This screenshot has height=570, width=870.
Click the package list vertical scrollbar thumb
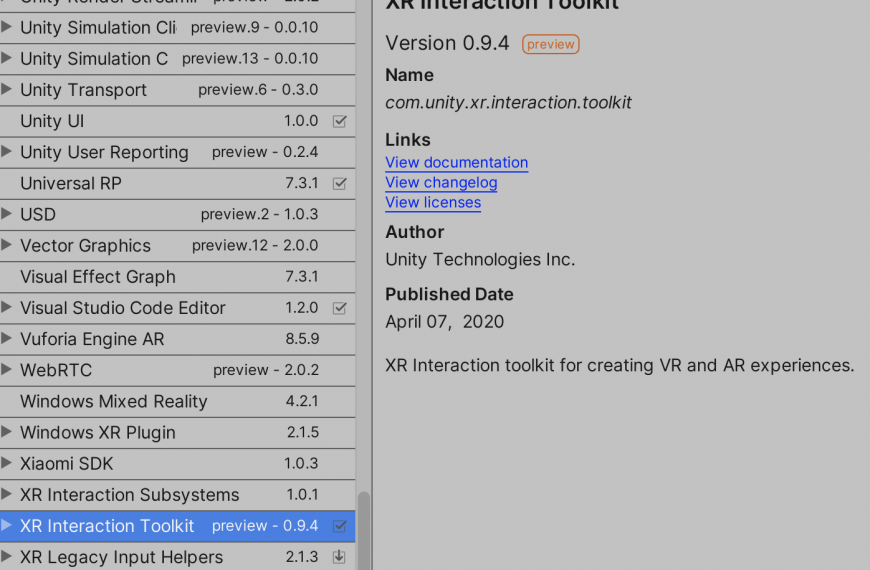[364, 531]
